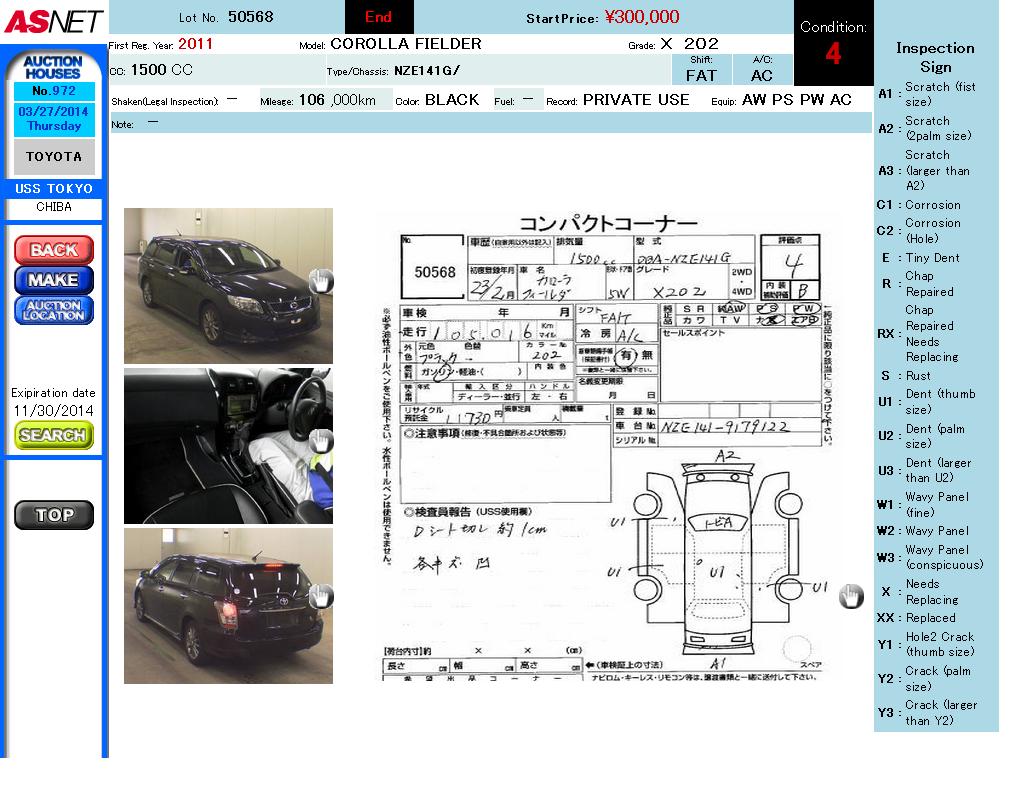
Task: Jump to page top with TOP button
Action: click(54, 515)
